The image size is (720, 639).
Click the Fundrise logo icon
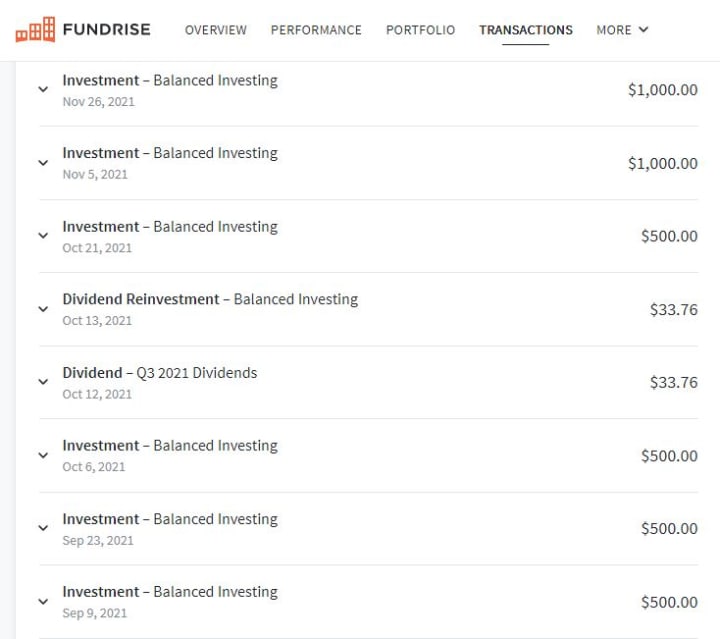[35, 30]
